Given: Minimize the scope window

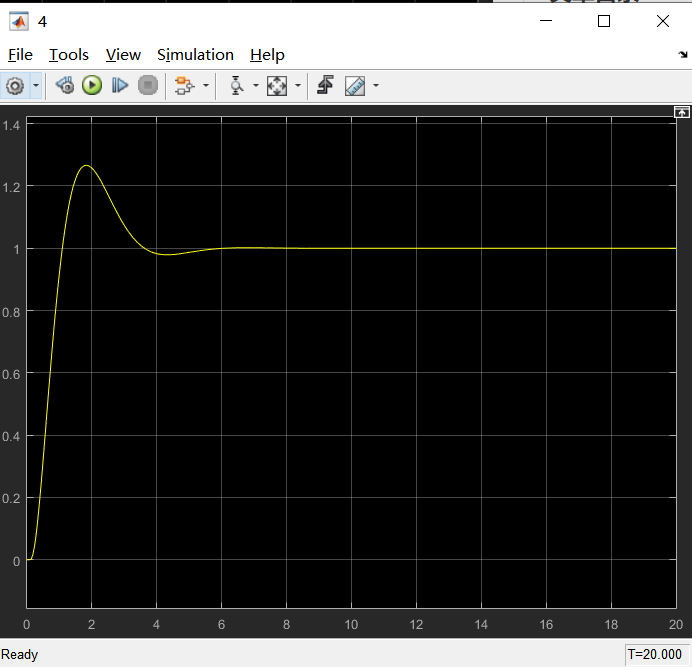Looking at the screenshot, I should click(546, 21).
